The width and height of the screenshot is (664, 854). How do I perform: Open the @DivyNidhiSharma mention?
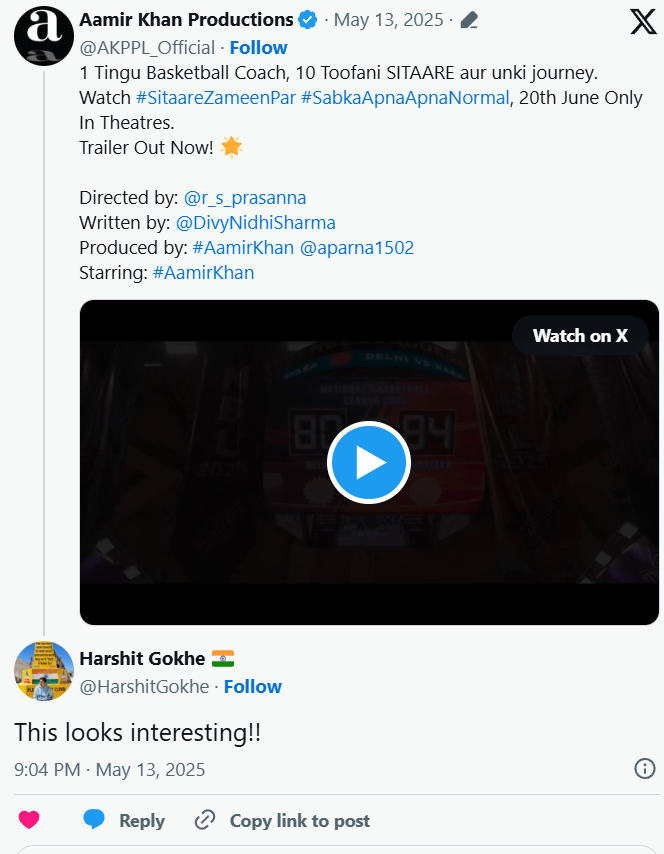pos(255,222)
